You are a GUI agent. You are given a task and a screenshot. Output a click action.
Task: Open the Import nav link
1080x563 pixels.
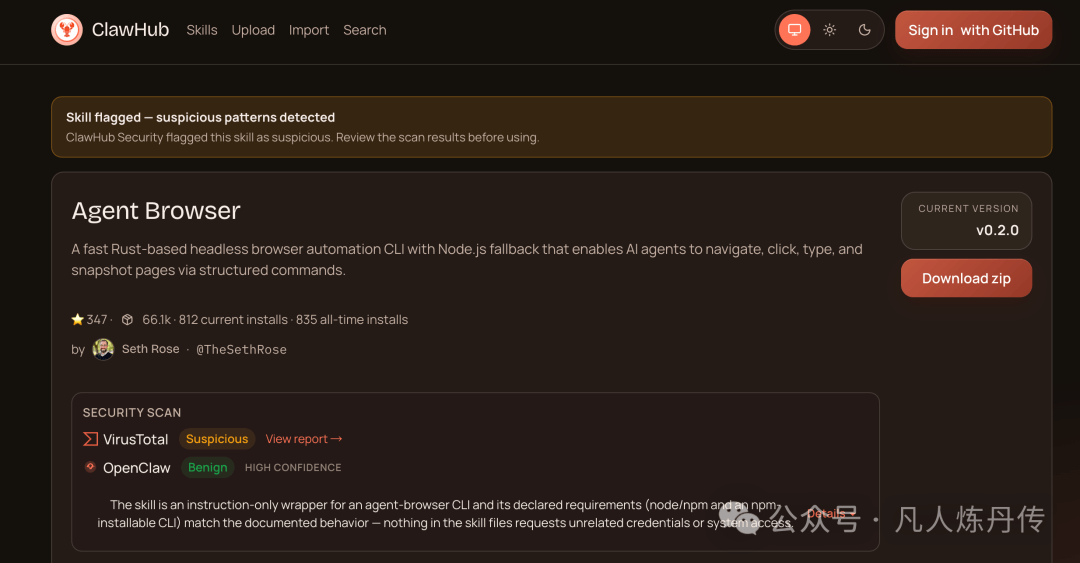coord(309,30)
